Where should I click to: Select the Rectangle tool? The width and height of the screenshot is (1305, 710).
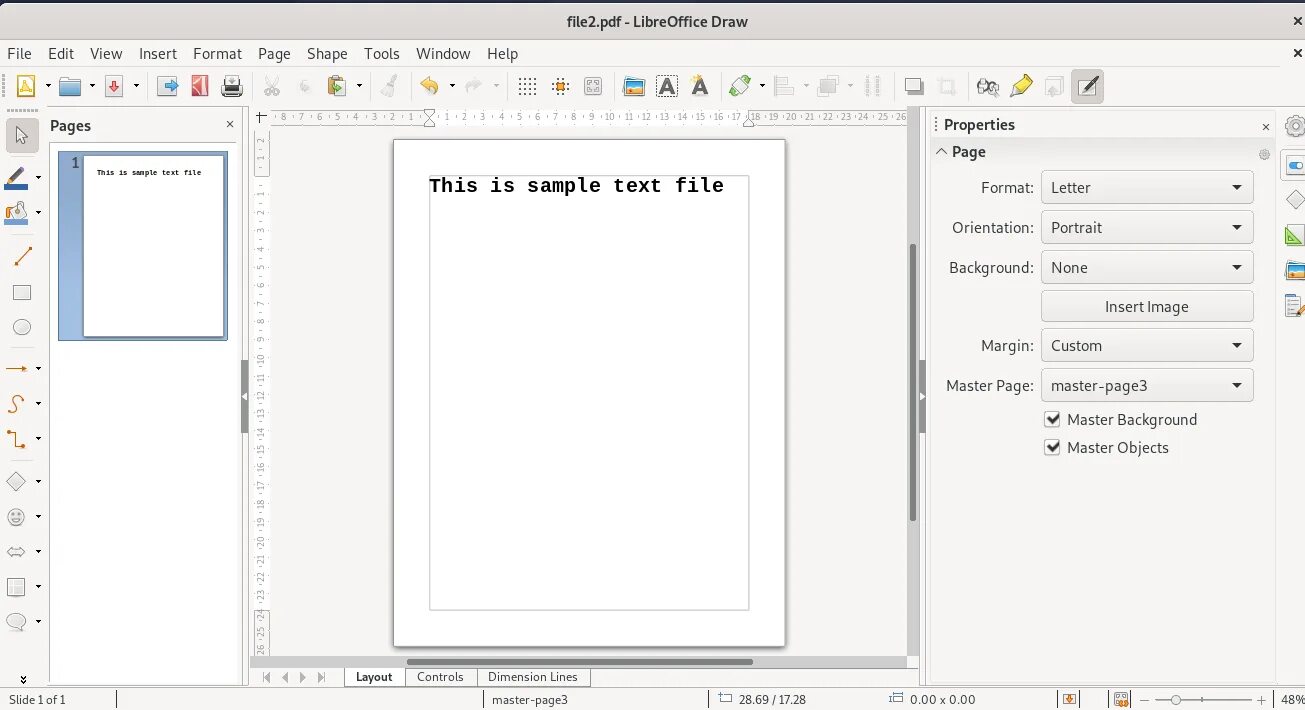tap(22, 293)
